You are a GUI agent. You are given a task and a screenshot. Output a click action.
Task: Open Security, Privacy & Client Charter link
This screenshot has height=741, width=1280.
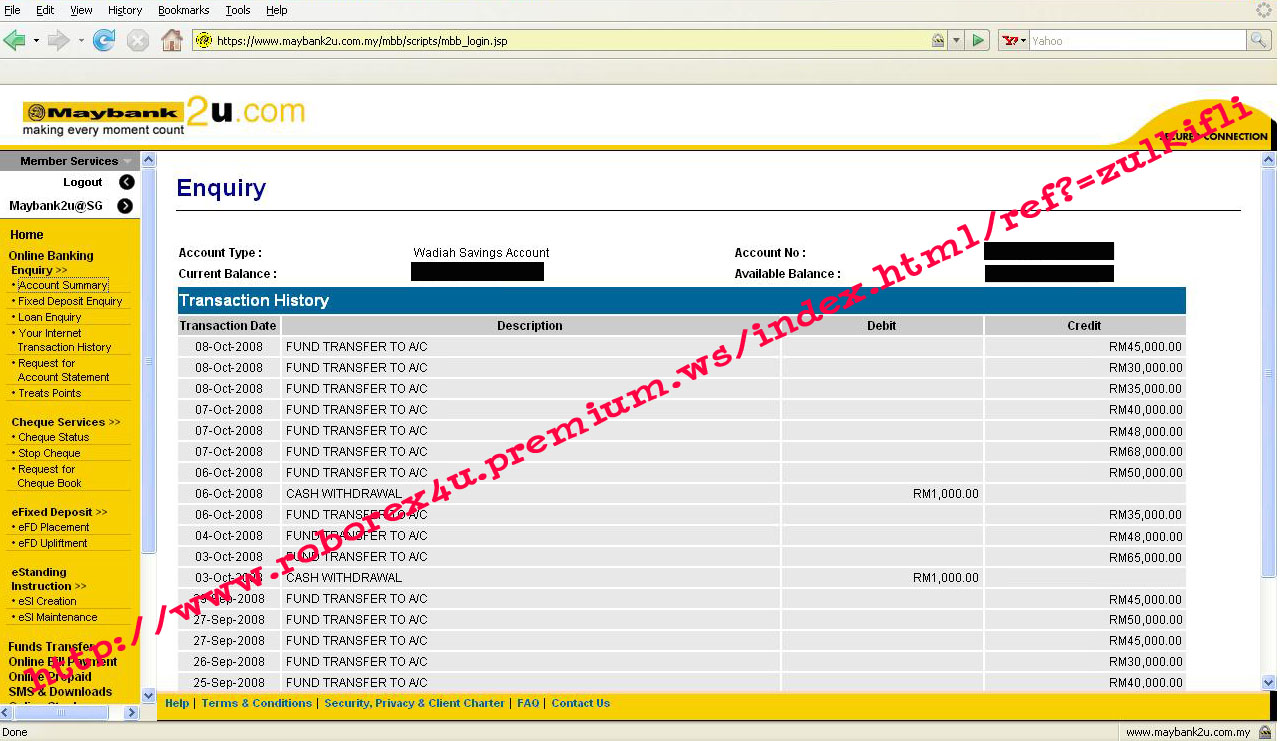[x=414, y=703]
